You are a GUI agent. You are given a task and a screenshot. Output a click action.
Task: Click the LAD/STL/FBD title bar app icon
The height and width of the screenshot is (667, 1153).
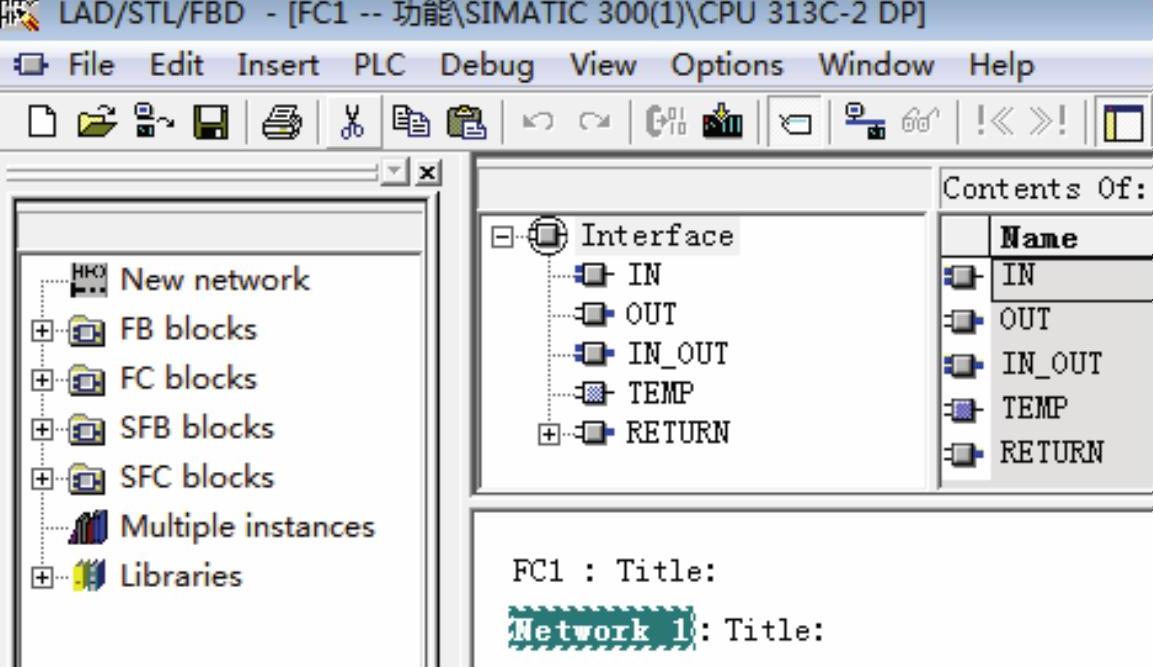click(21, 15)
